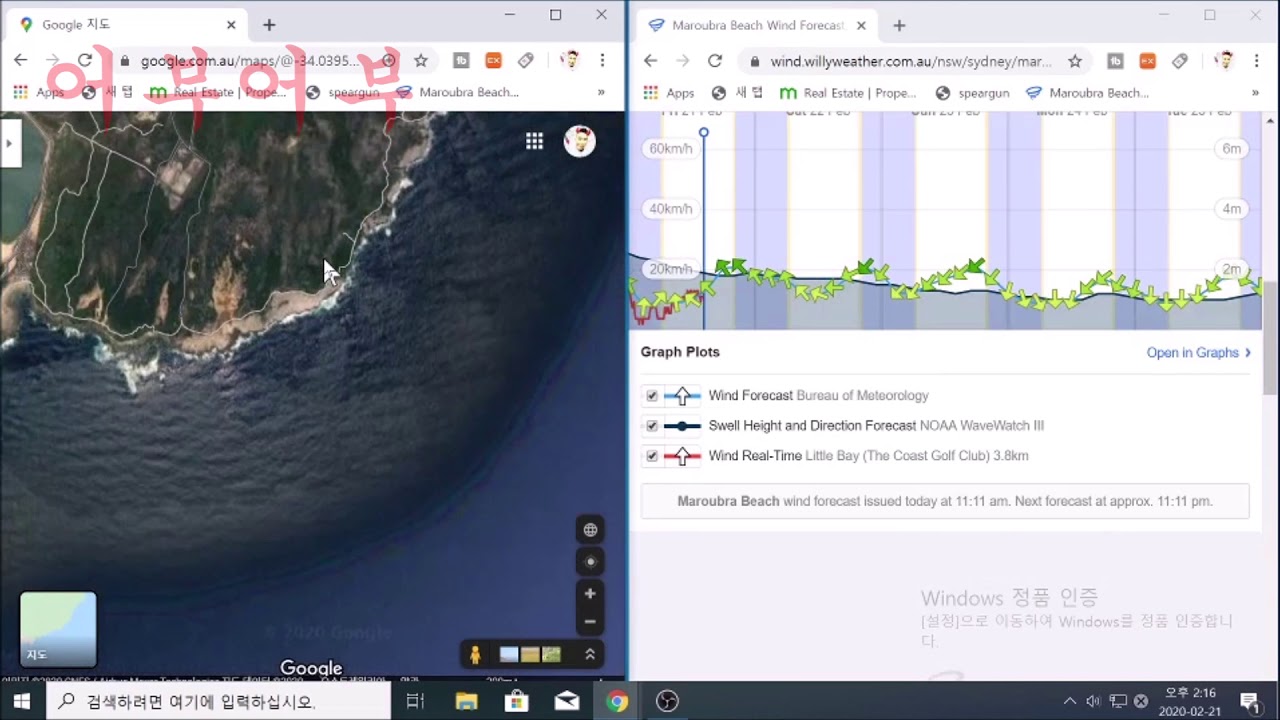Open Task View on the taskbar

pos(416,701)
